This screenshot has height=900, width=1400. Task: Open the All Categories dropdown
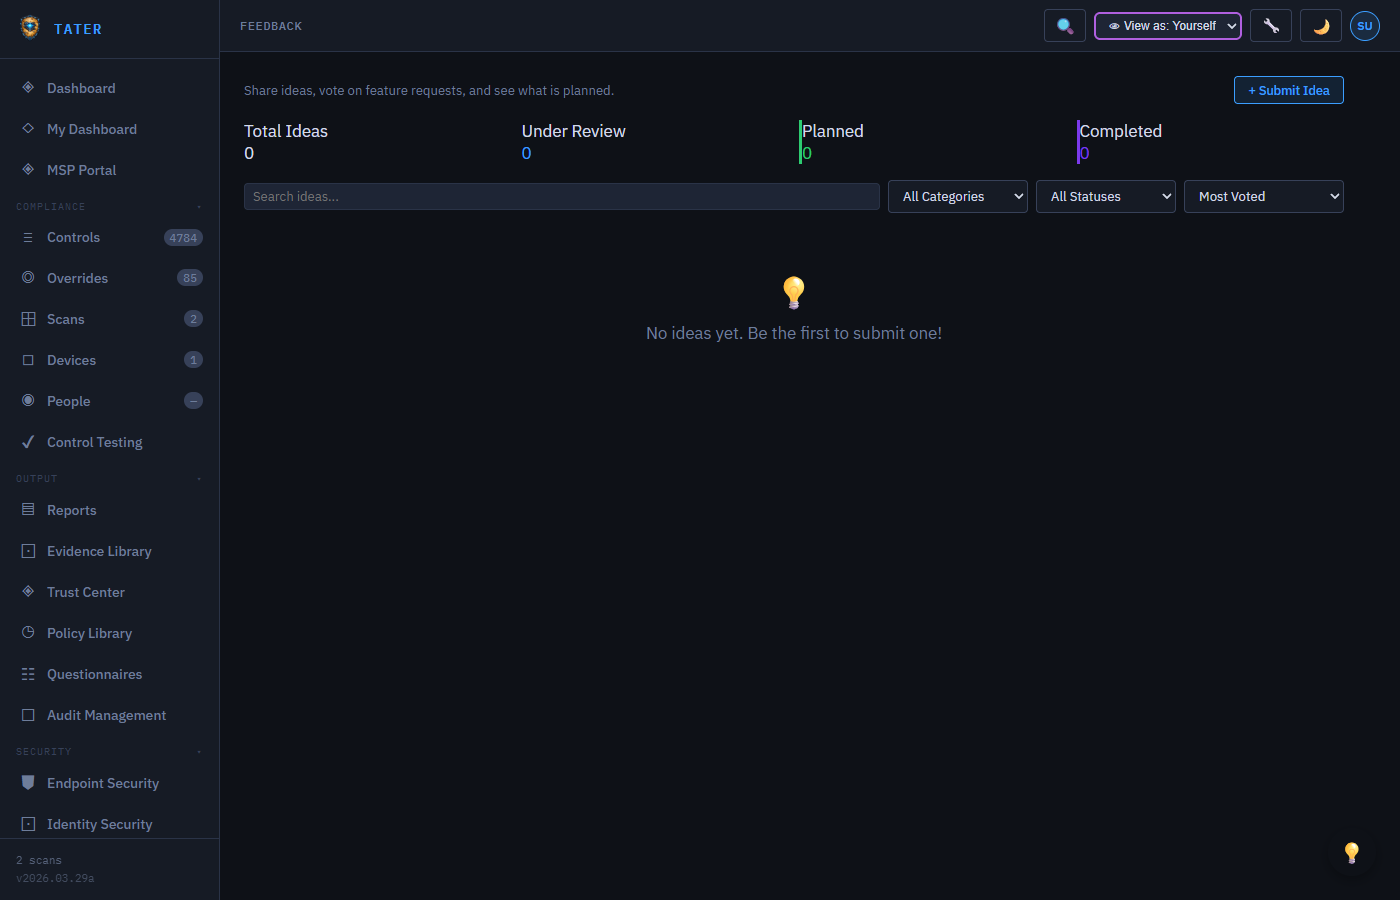(958, 197)
